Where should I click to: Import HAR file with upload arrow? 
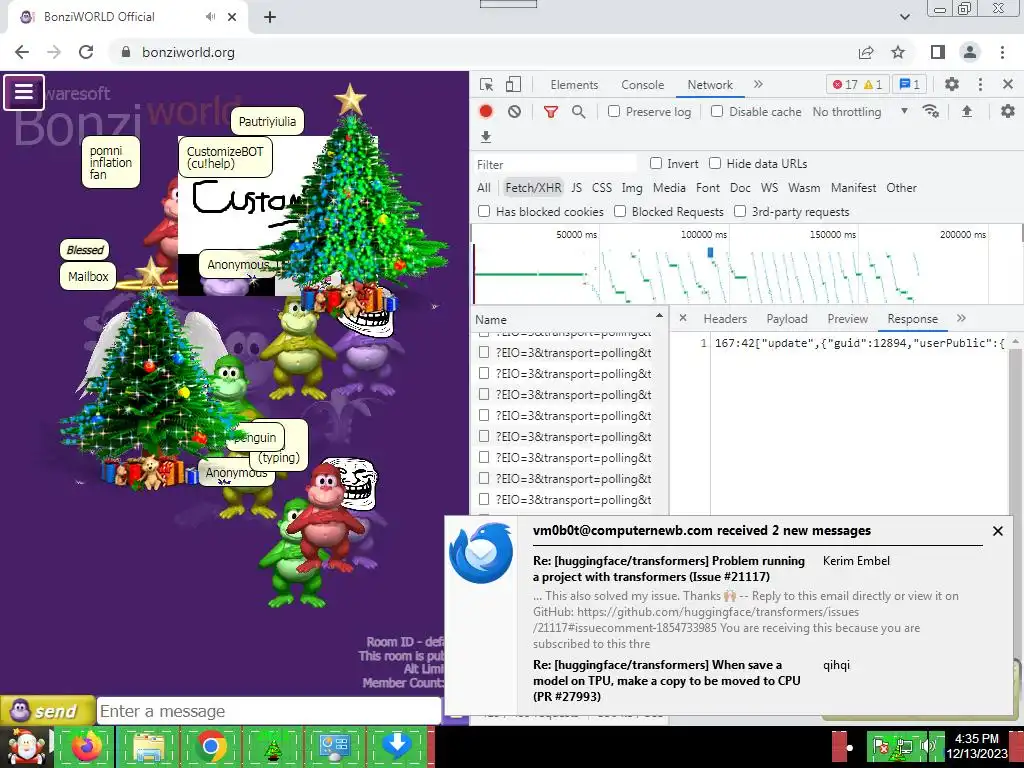(967, 112)
